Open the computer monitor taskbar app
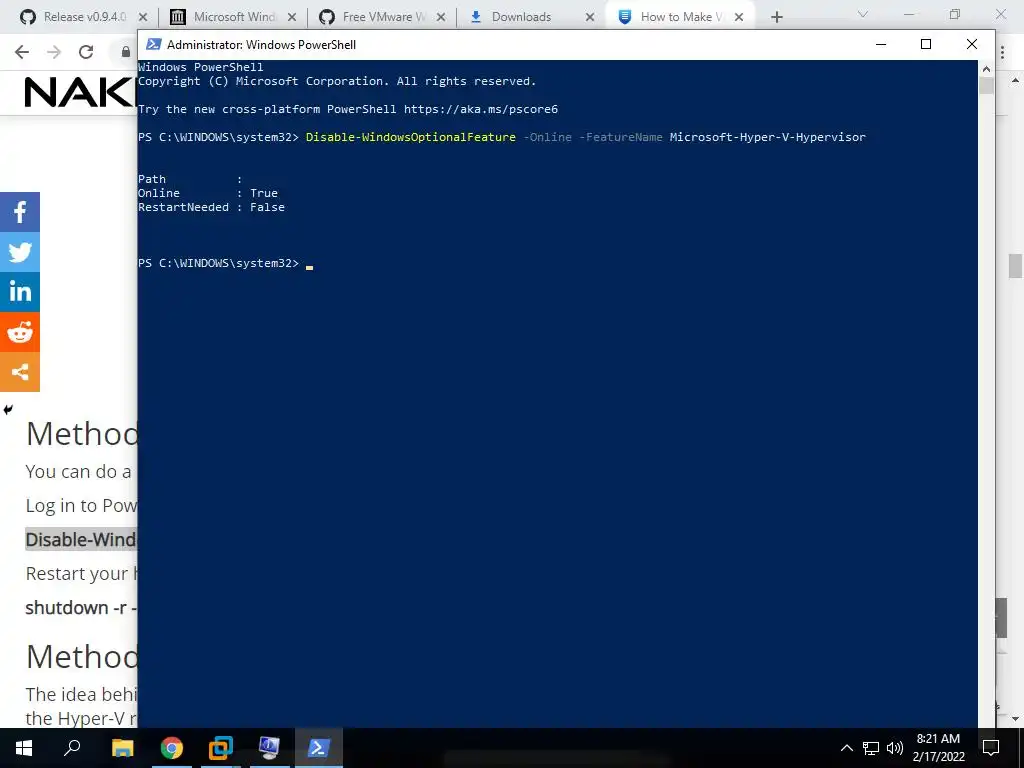Screen dimensions: 1024x768 click(269, 748)
